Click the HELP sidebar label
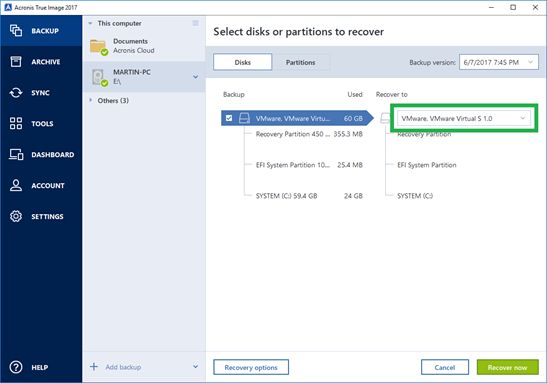The width and height of the screenshot is (547, 383). 40,367
